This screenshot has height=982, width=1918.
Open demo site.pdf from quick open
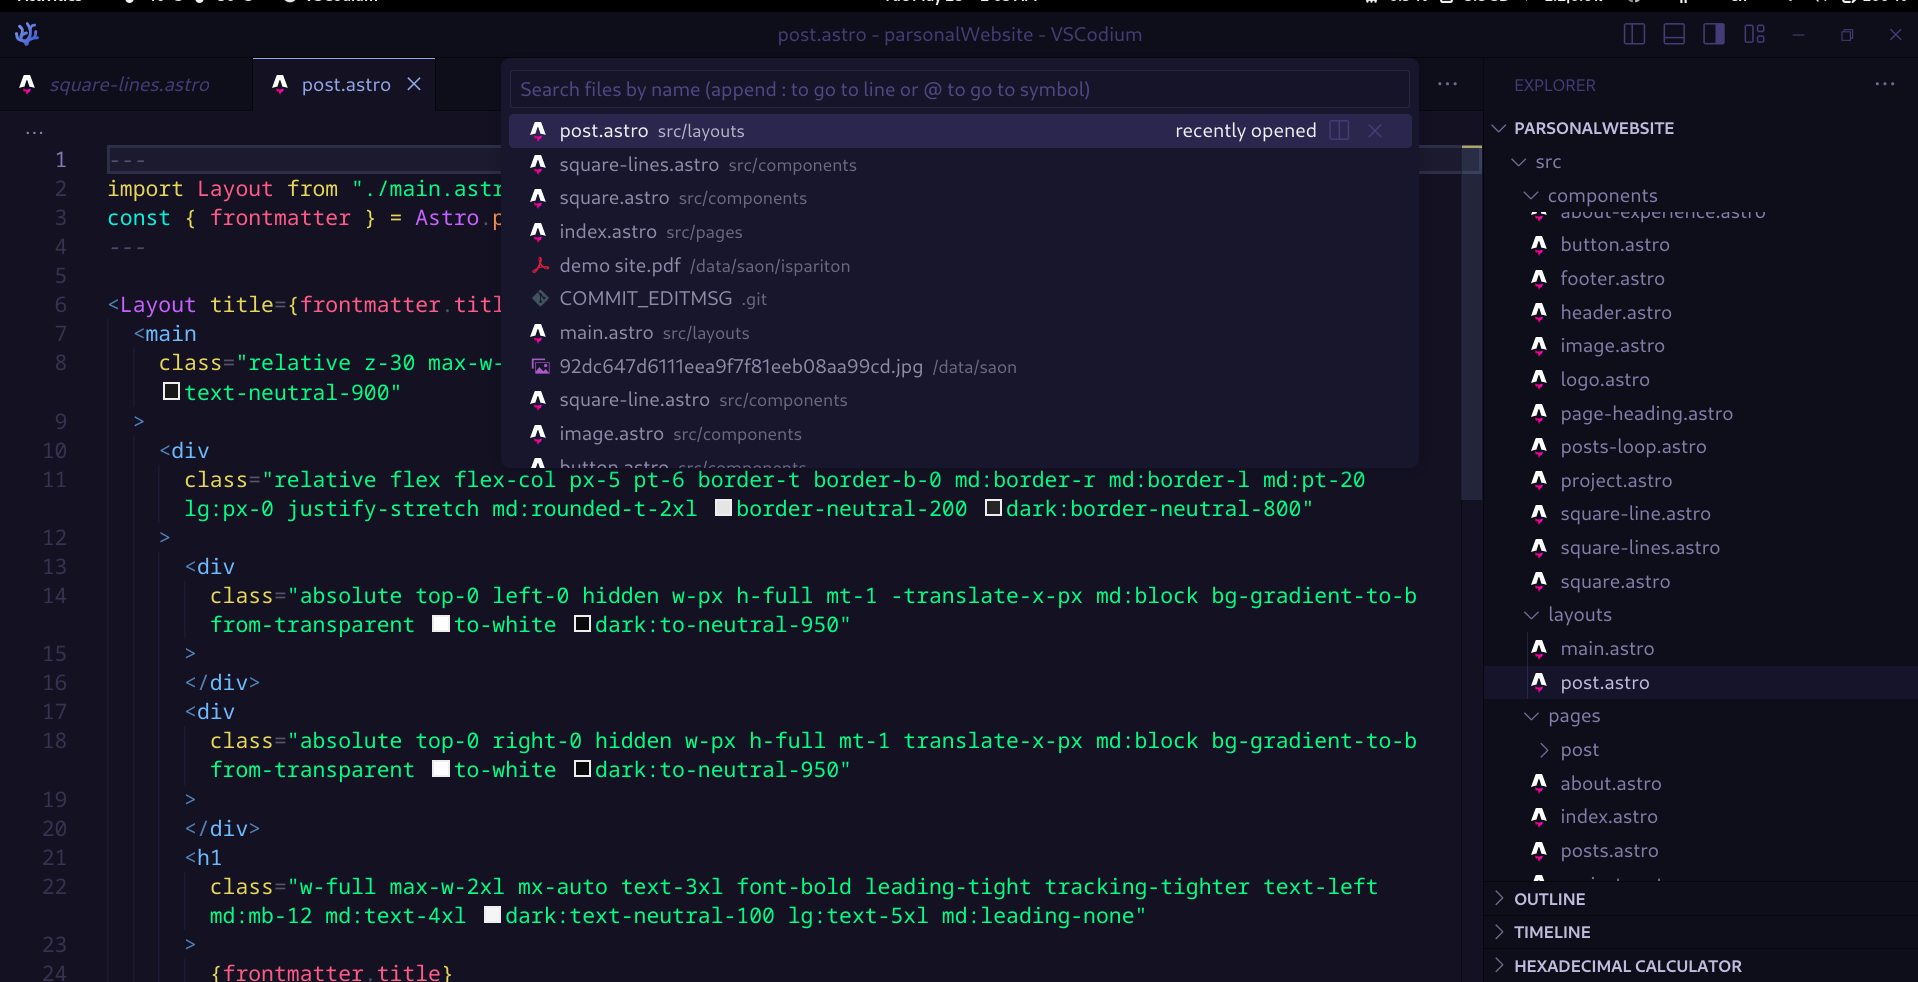(620, 265)
